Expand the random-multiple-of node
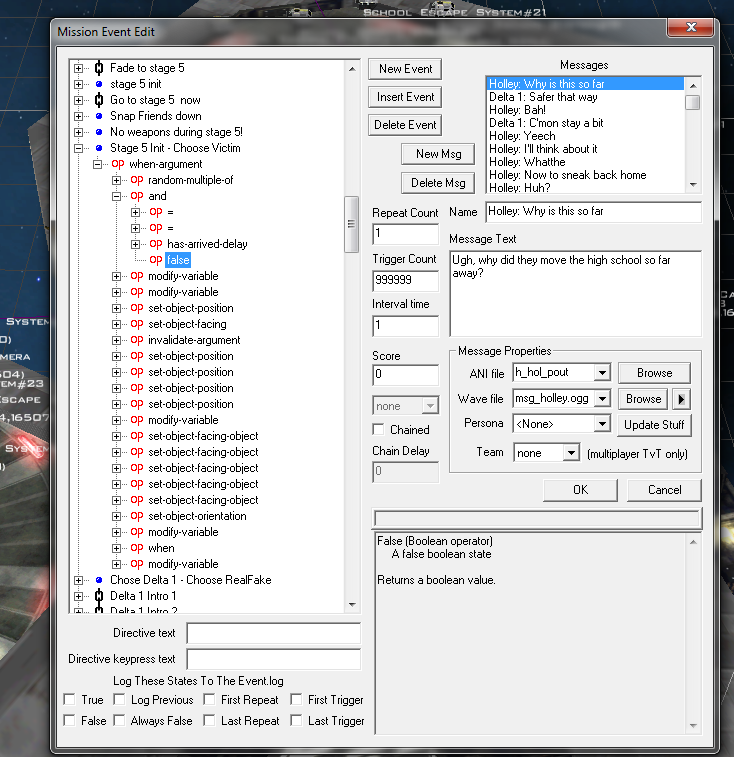The width and height of the screenshot is (734, 757). pos(116,180)
